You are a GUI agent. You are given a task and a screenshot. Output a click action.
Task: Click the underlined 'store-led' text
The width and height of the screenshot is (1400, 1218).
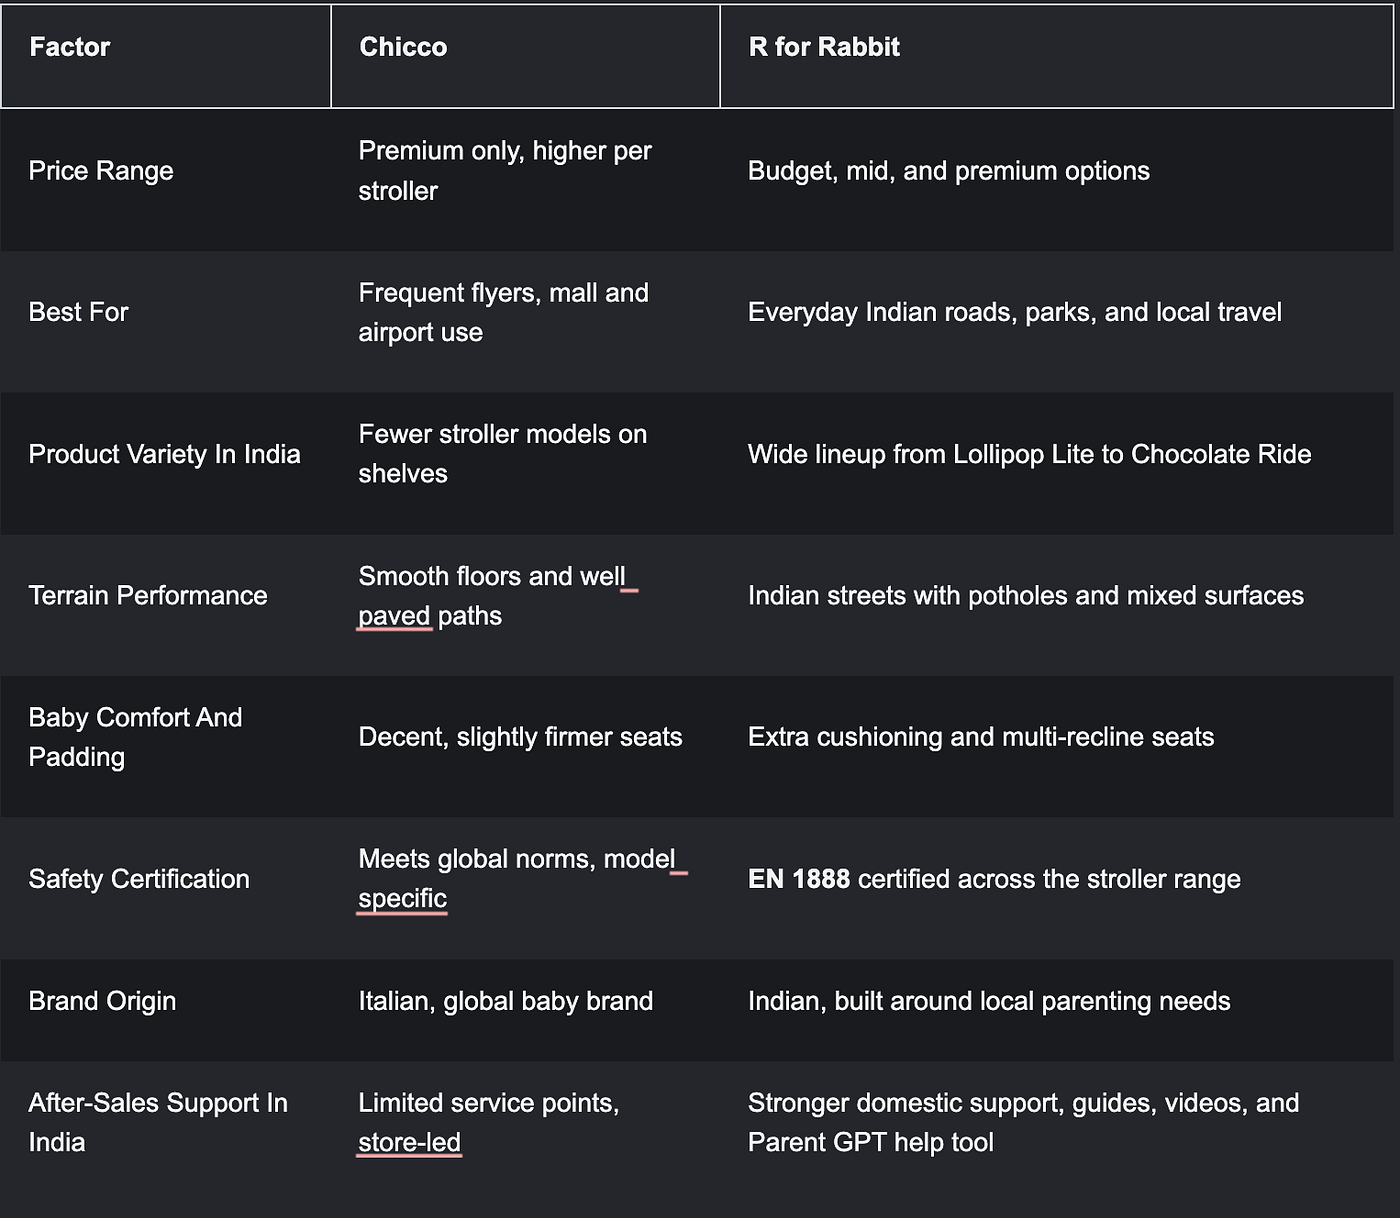(409, 1142)
